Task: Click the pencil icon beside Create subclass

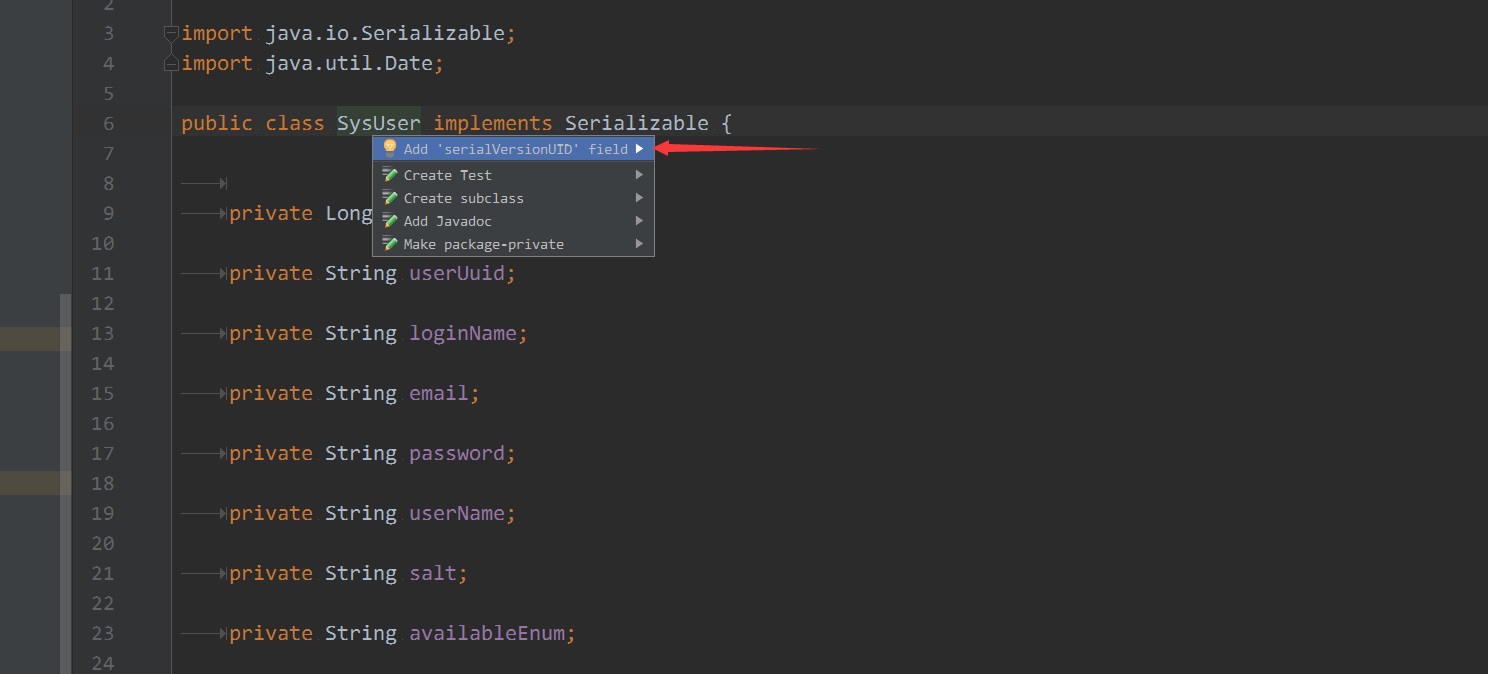Action: 390,198
